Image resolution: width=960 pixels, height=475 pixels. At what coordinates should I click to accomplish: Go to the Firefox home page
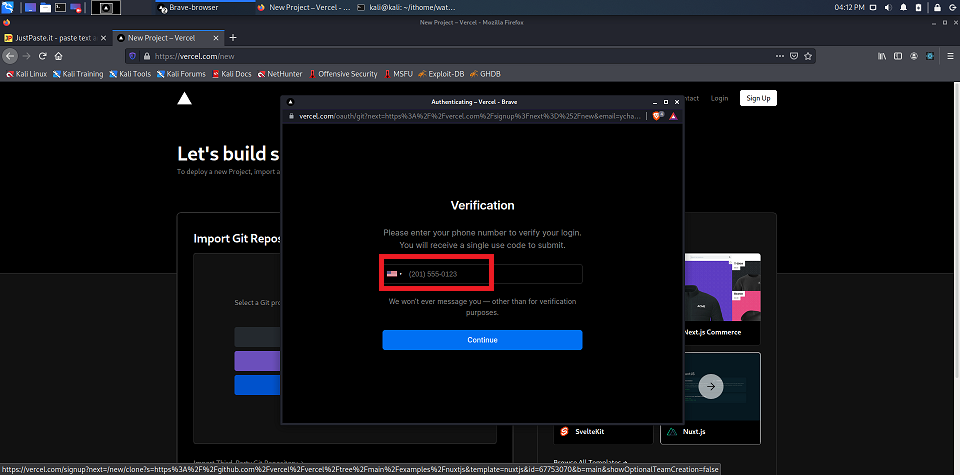click(59, 56)
